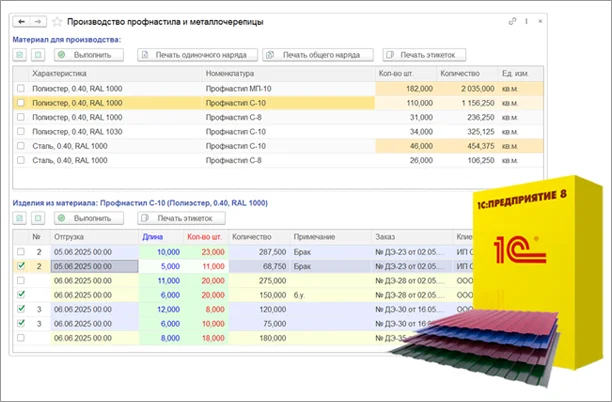This screenshot has height=402, width=612.
Task: Tick checkbox for Профнастил МП-10 row
Action: 21,89
